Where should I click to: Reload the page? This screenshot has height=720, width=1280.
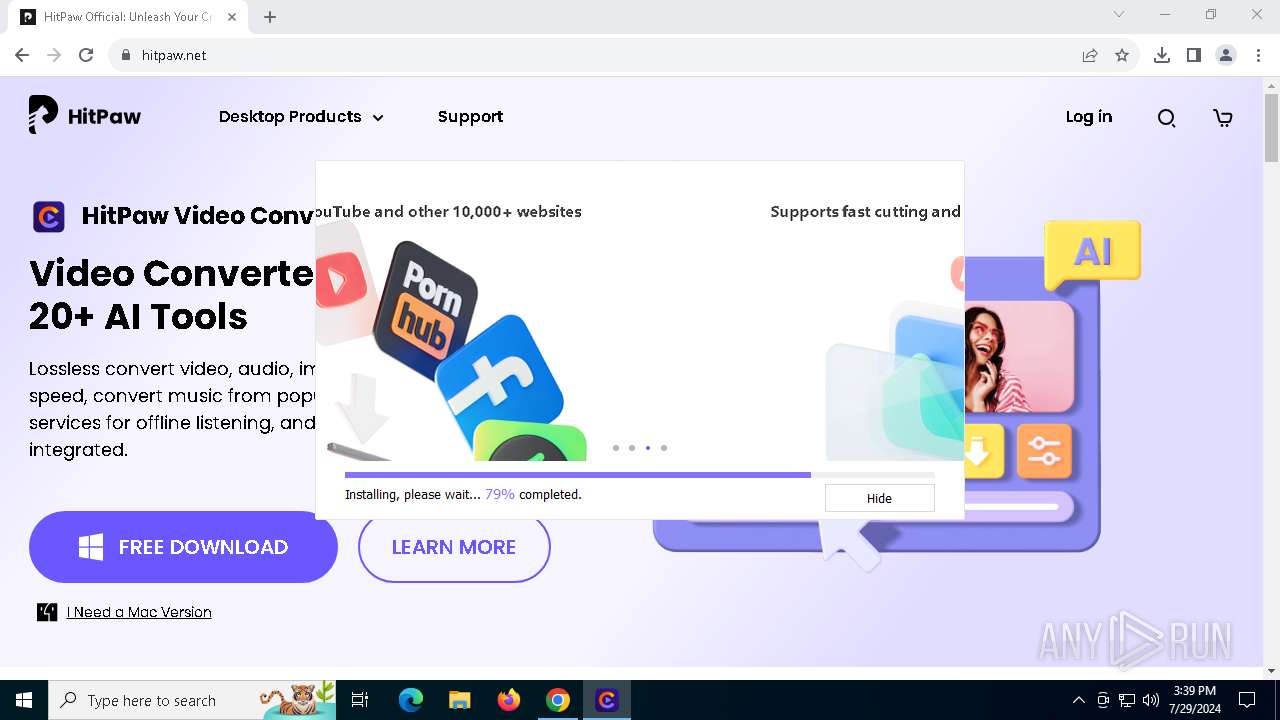tap(86, 55)
